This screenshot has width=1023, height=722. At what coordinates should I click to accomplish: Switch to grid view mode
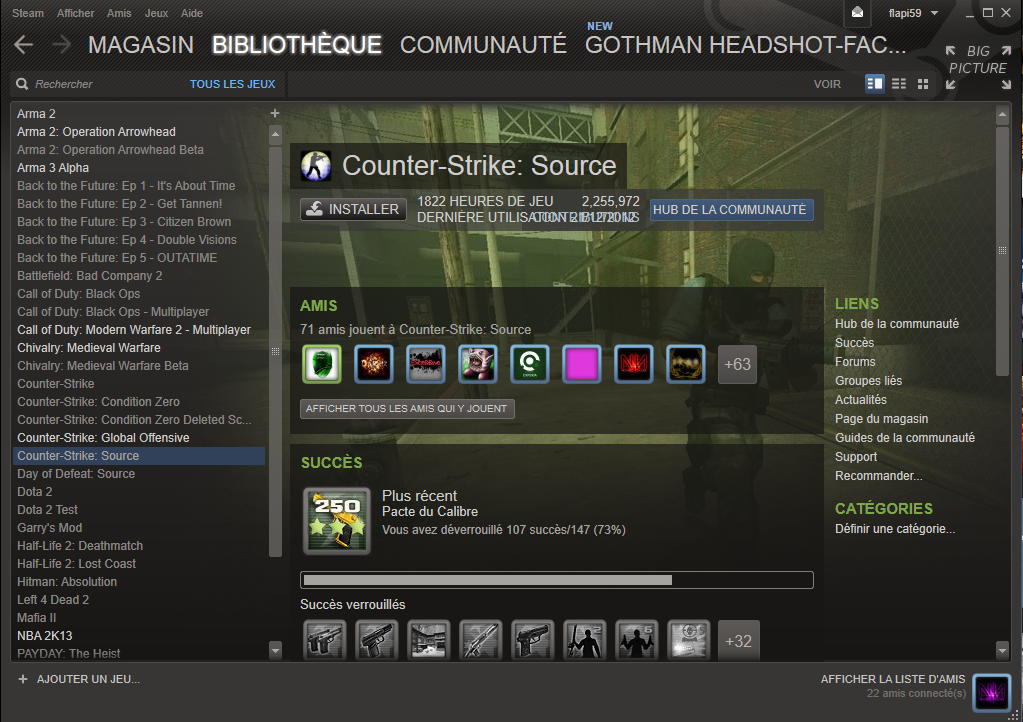923,84
